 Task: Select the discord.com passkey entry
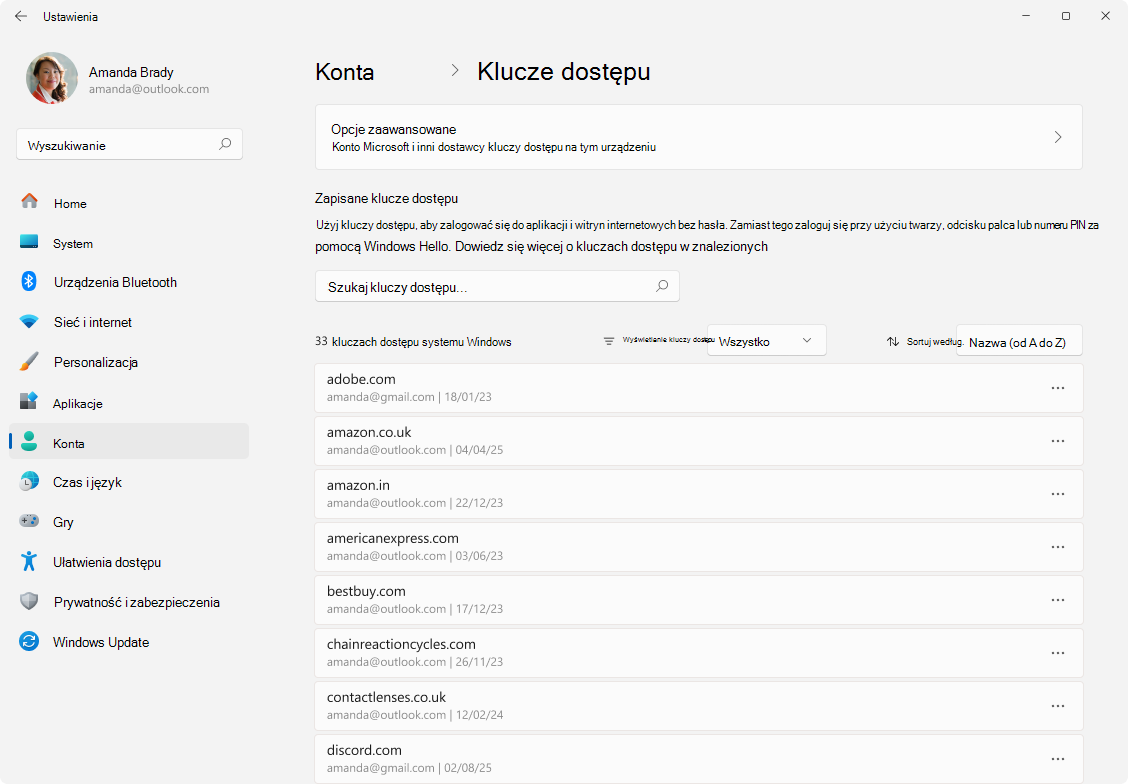point(699,759)
